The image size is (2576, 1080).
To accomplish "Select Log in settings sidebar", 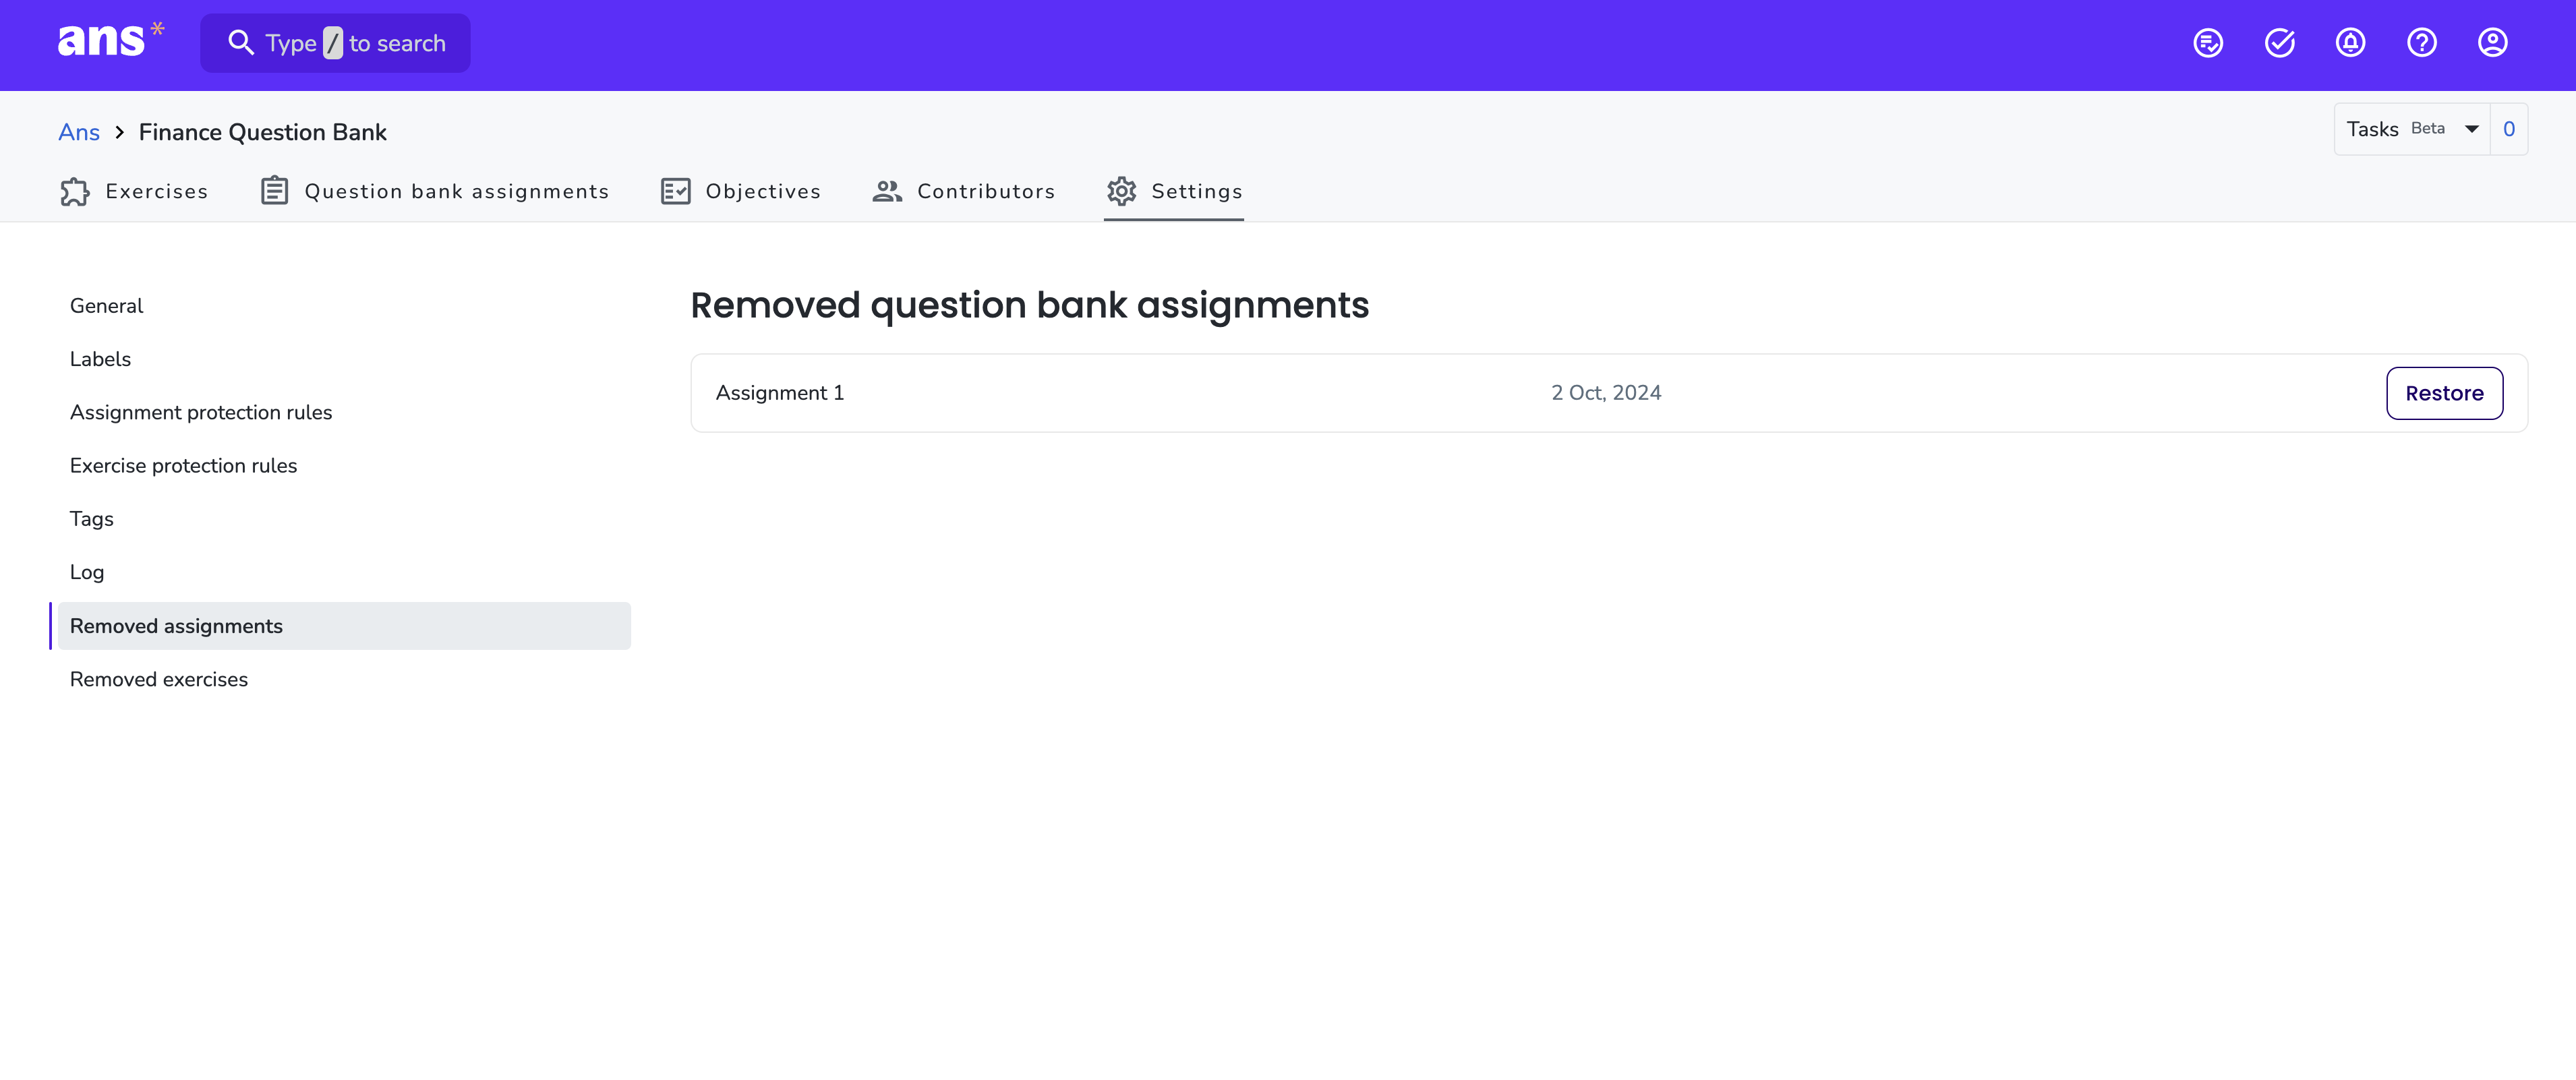I will coord(344,572).
